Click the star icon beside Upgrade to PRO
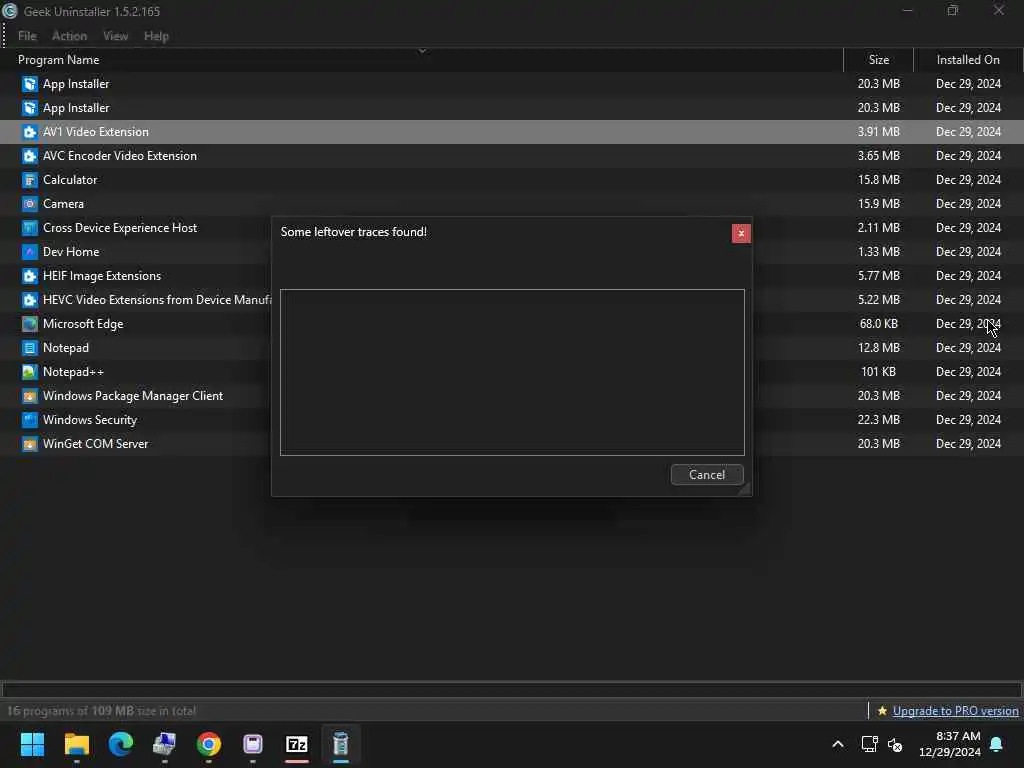Viewport: 1024px width, 768px height. point(882,711)
